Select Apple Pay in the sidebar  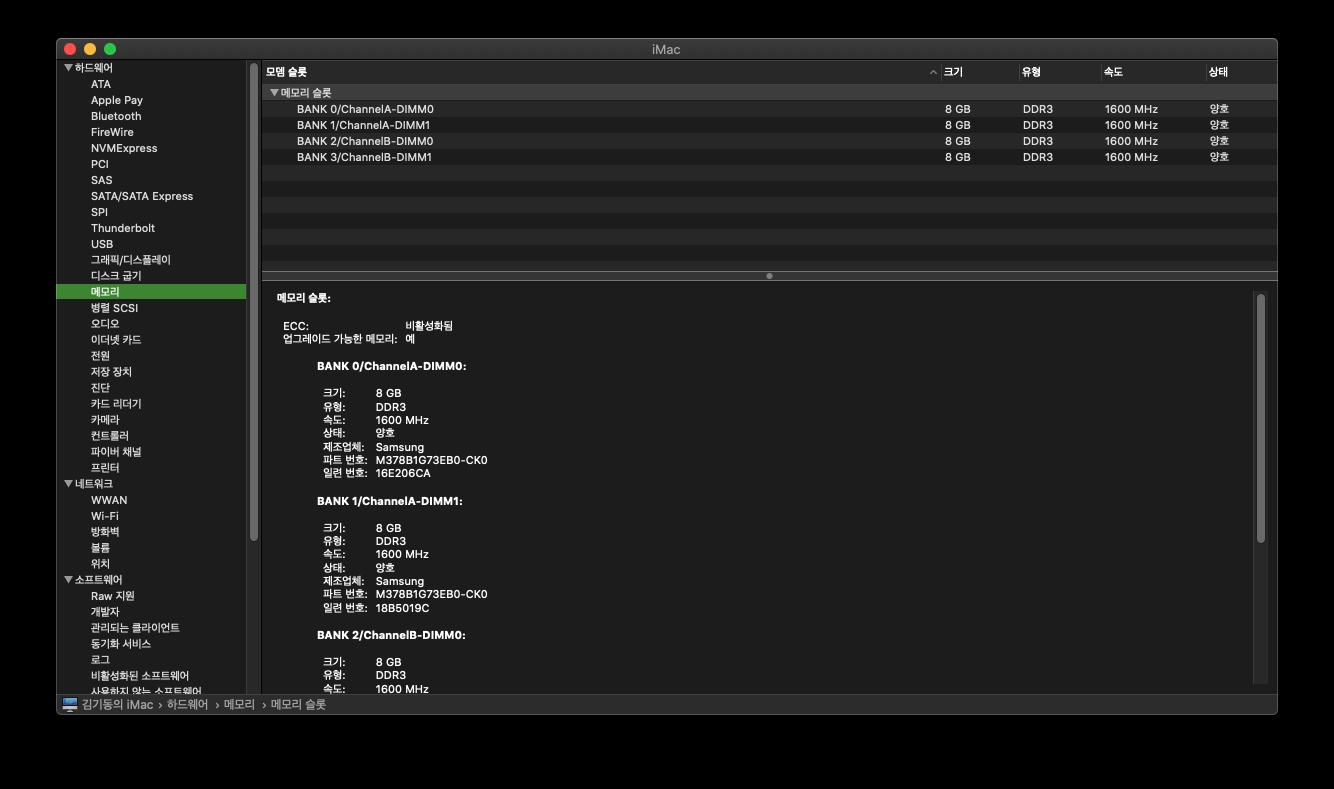point(117,100)
